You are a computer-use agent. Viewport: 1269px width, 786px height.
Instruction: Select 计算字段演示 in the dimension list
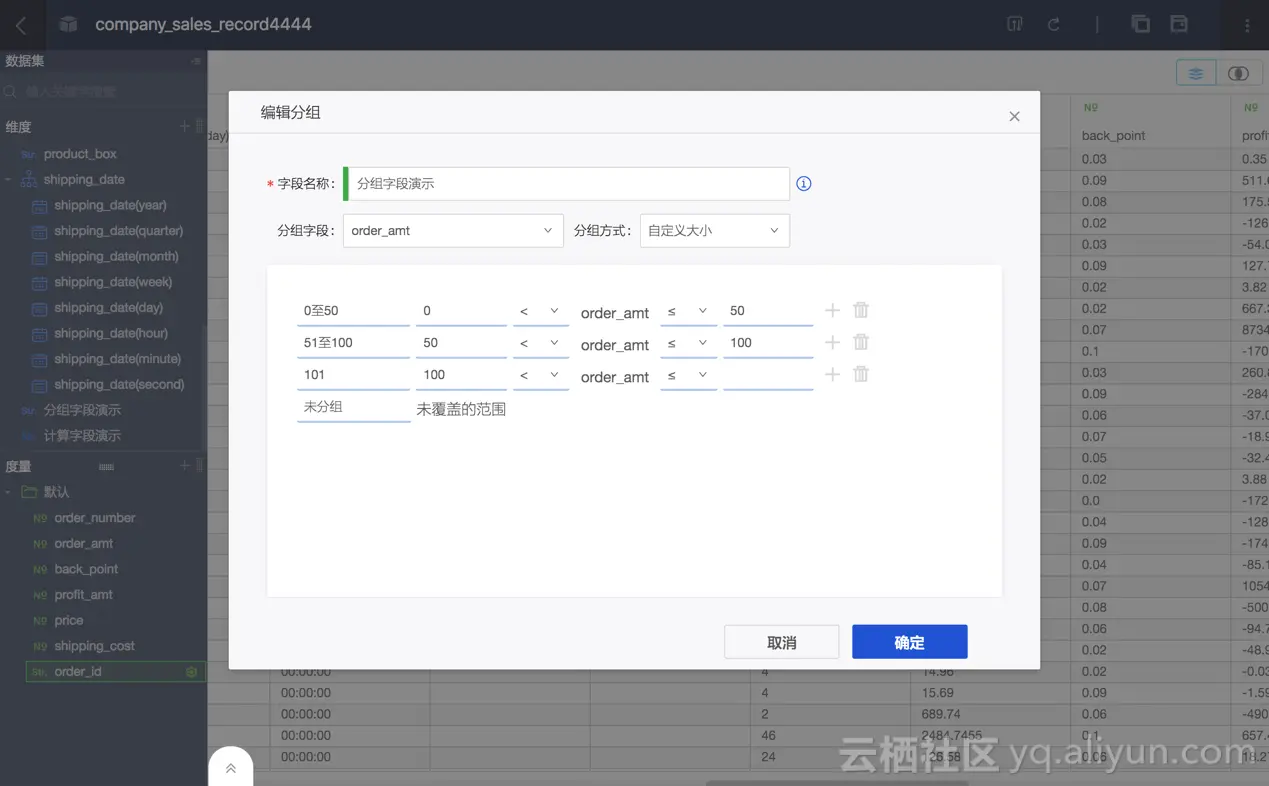click(x=82, y=436)
